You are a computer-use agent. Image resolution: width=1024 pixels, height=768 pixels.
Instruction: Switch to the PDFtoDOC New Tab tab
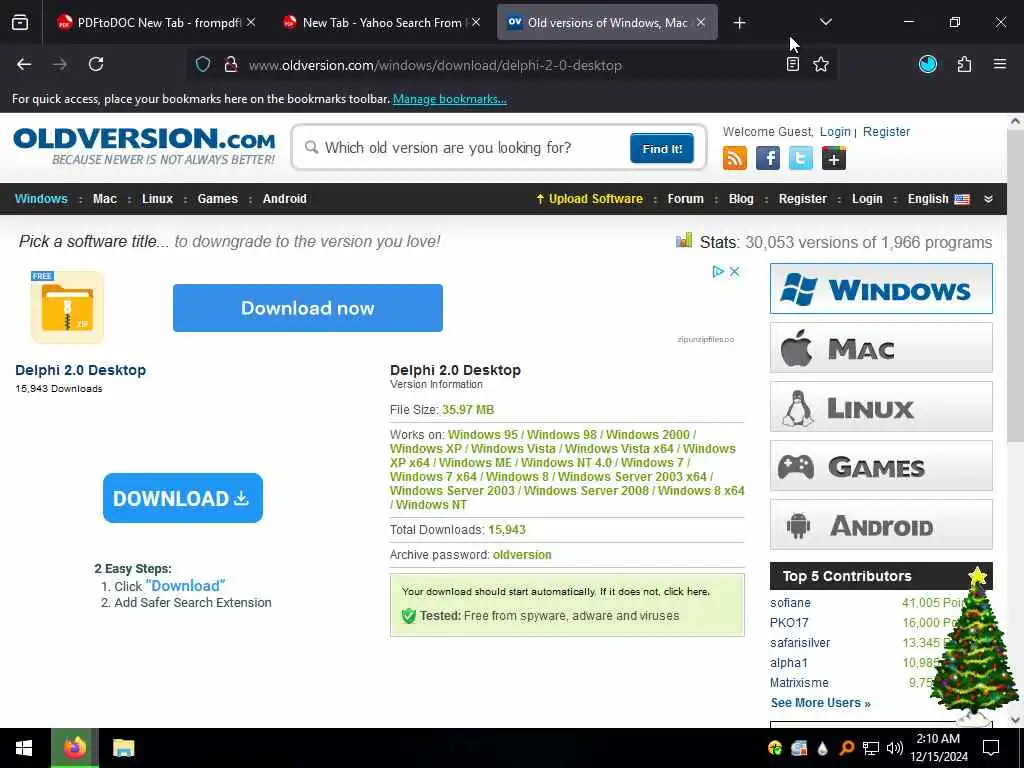[x=157, y=22]
